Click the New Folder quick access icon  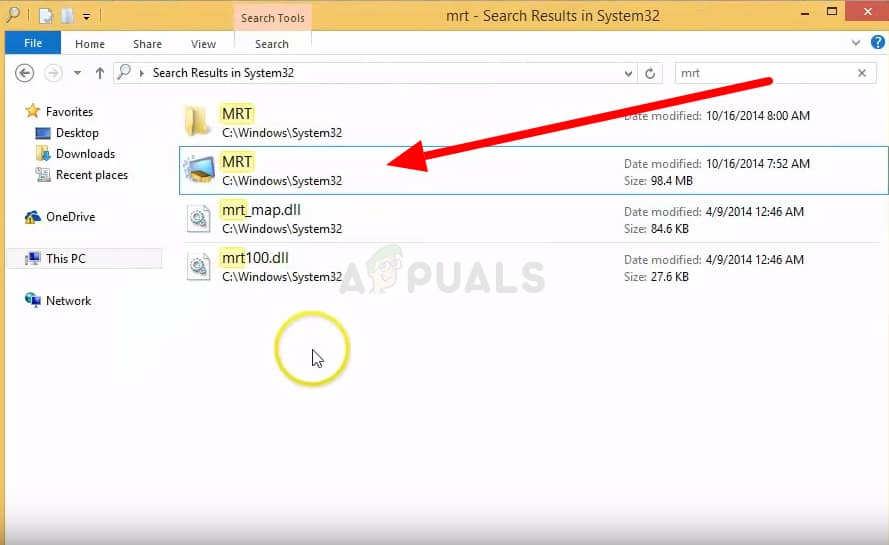coord(67,16)
